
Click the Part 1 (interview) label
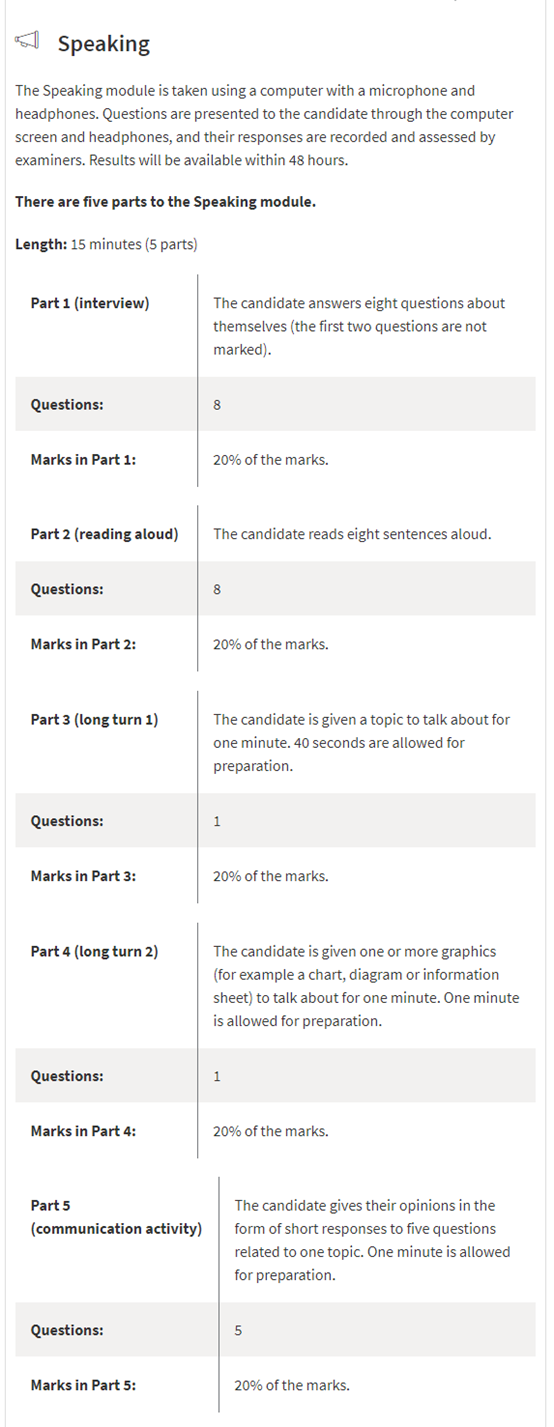(90, 303)
